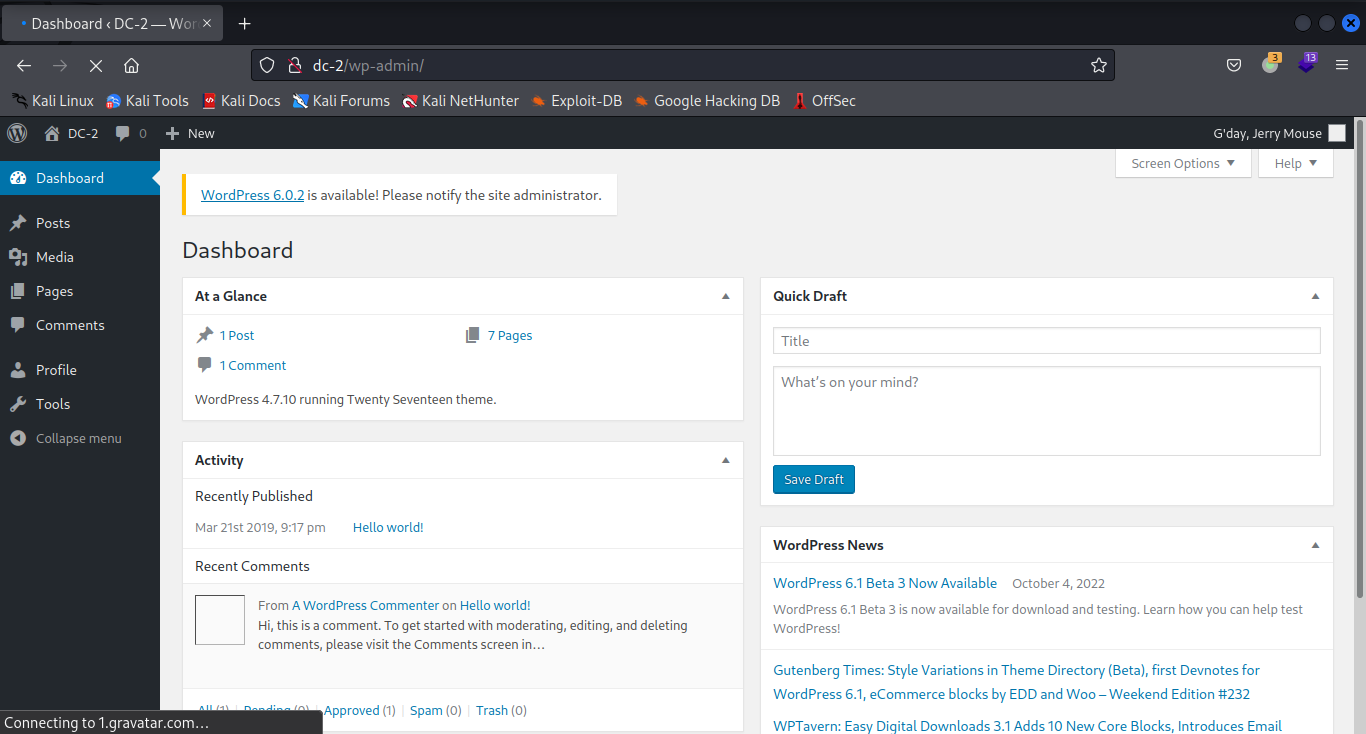Image resolution: width=1366 pixels, height=734 pixels.
Task: Click the Quick Draft Title field
Action: point(1046,341)
